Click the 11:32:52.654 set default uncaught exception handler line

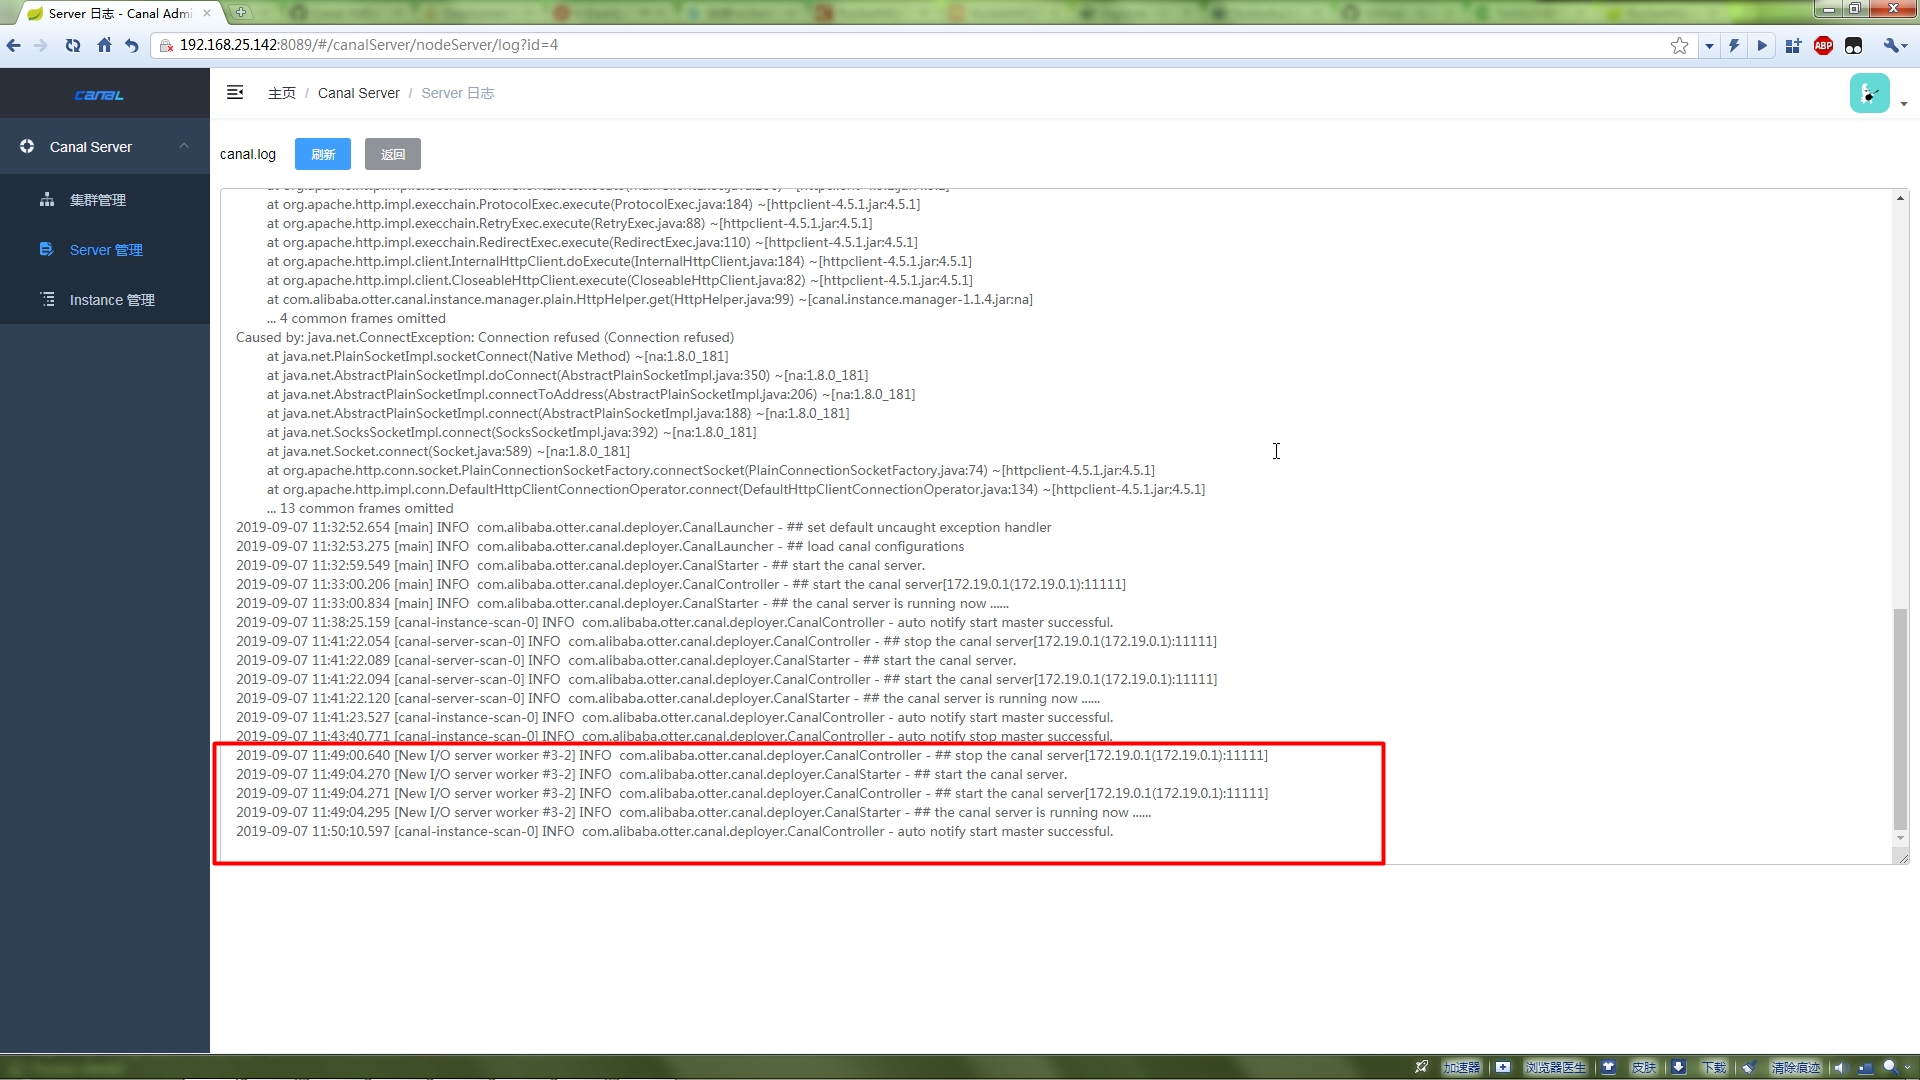click(x=644, y=527)
